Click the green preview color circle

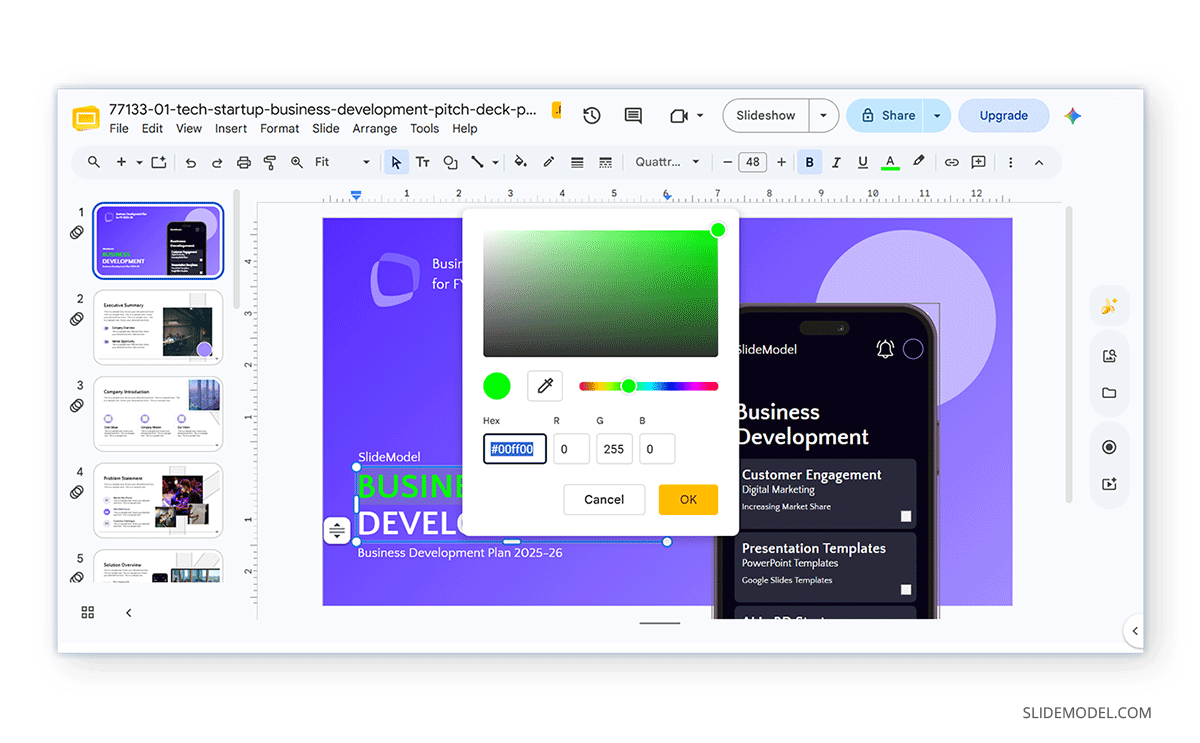497,386
